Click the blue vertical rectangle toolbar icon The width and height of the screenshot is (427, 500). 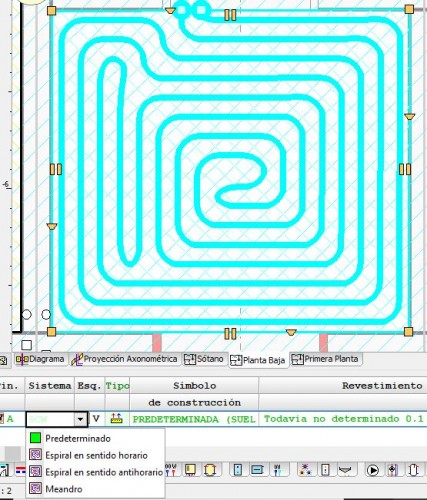[x=238, y=470]
